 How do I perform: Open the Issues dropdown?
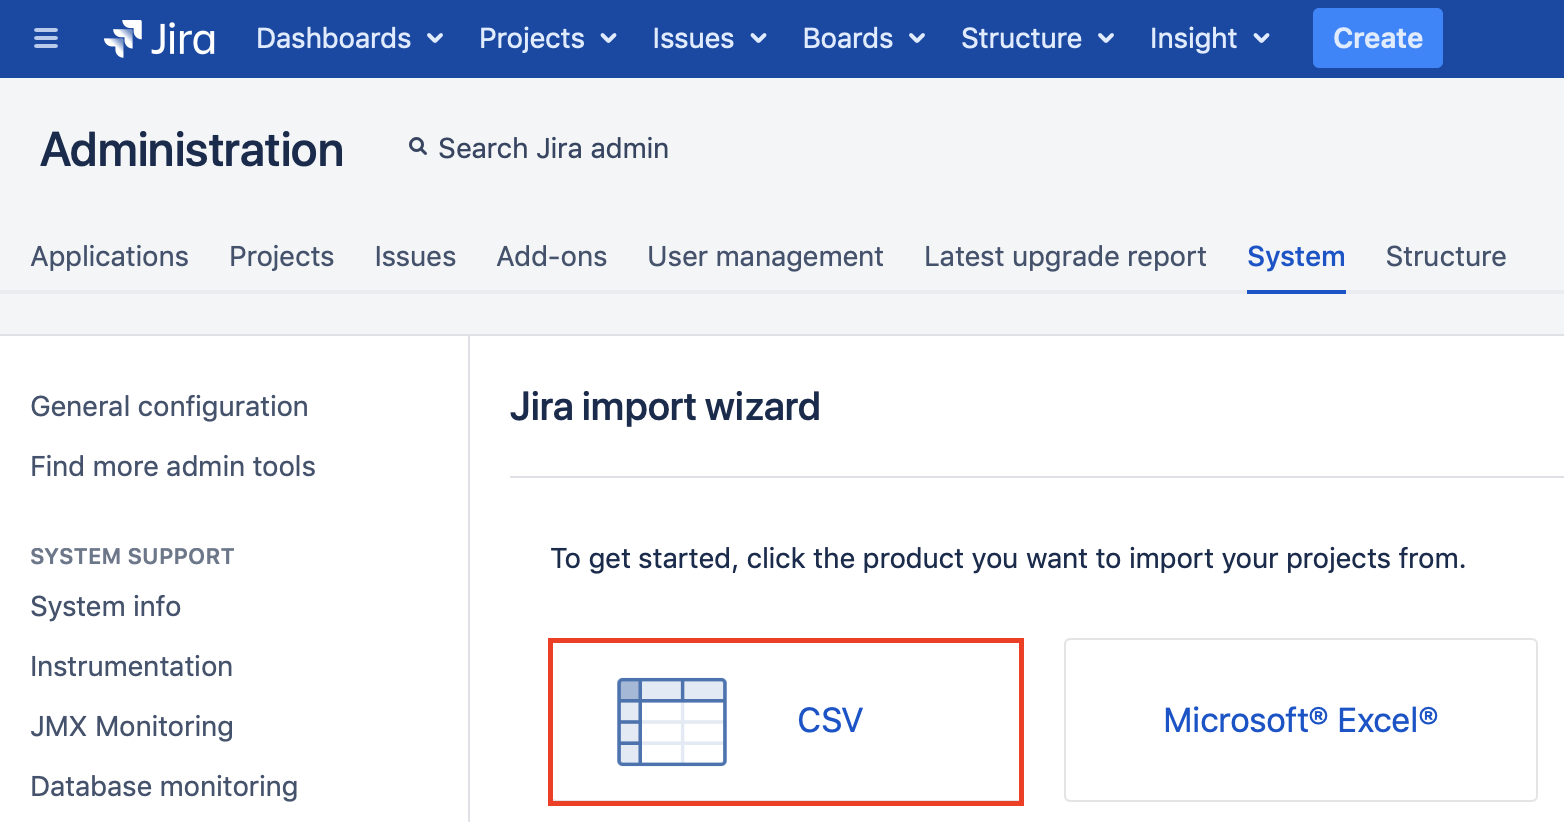(708, 38)
